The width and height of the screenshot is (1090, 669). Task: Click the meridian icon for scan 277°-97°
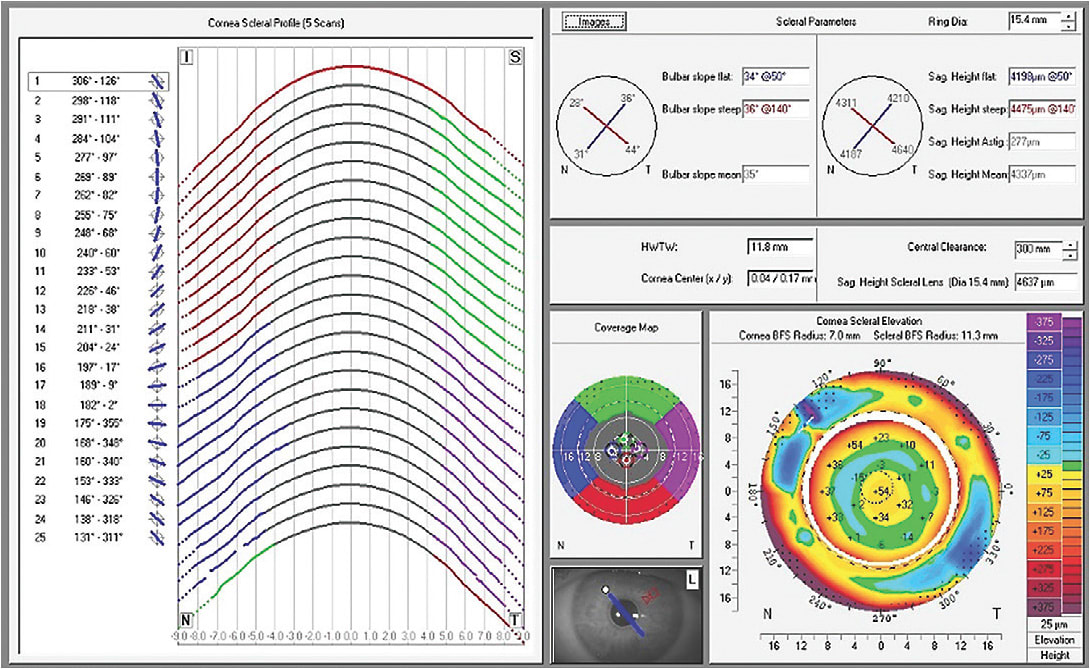pyautogui.click(x=158, y=158)
